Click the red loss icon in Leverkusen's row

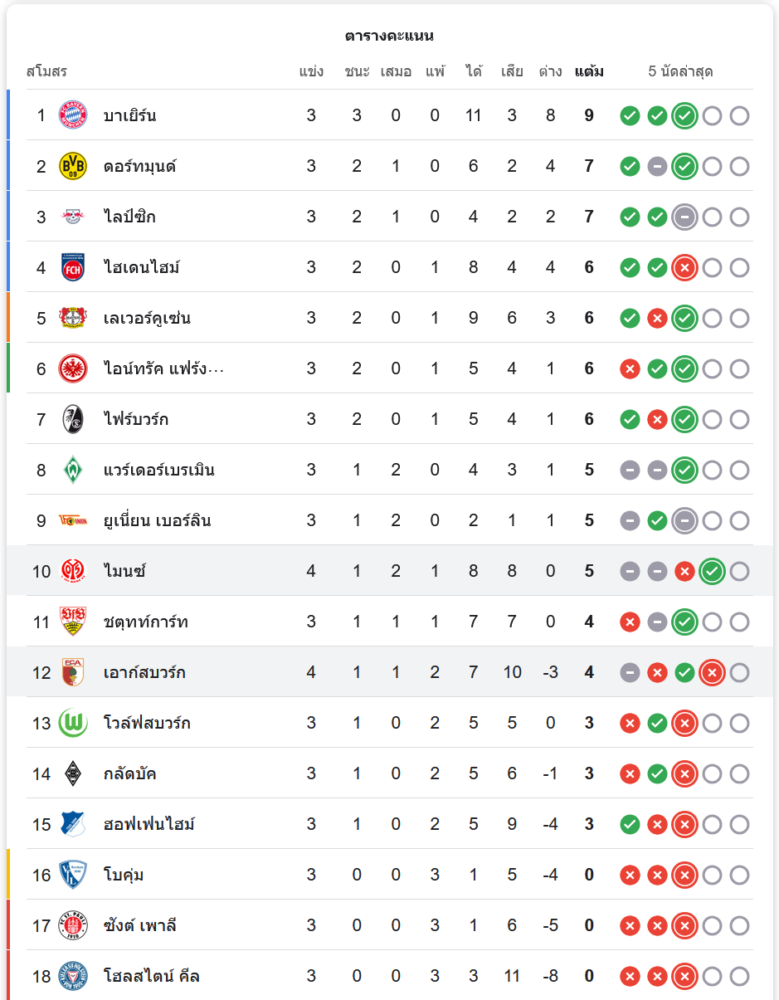pyautogui.click(x=657, y=318)
